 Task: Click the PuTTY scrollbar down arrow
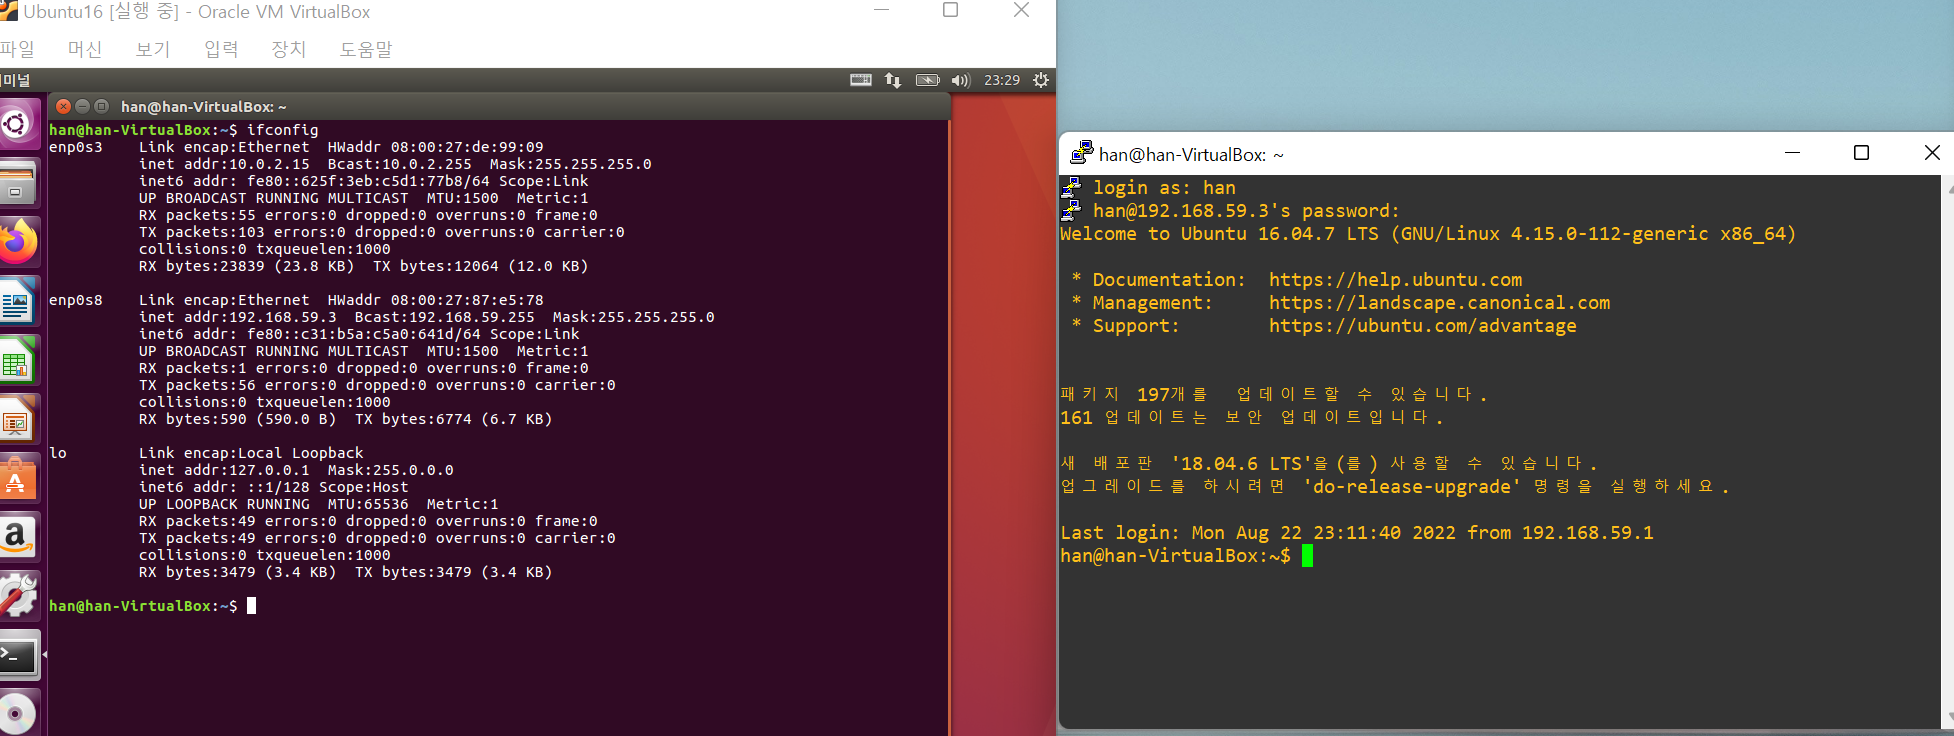tap(1948, 718)
